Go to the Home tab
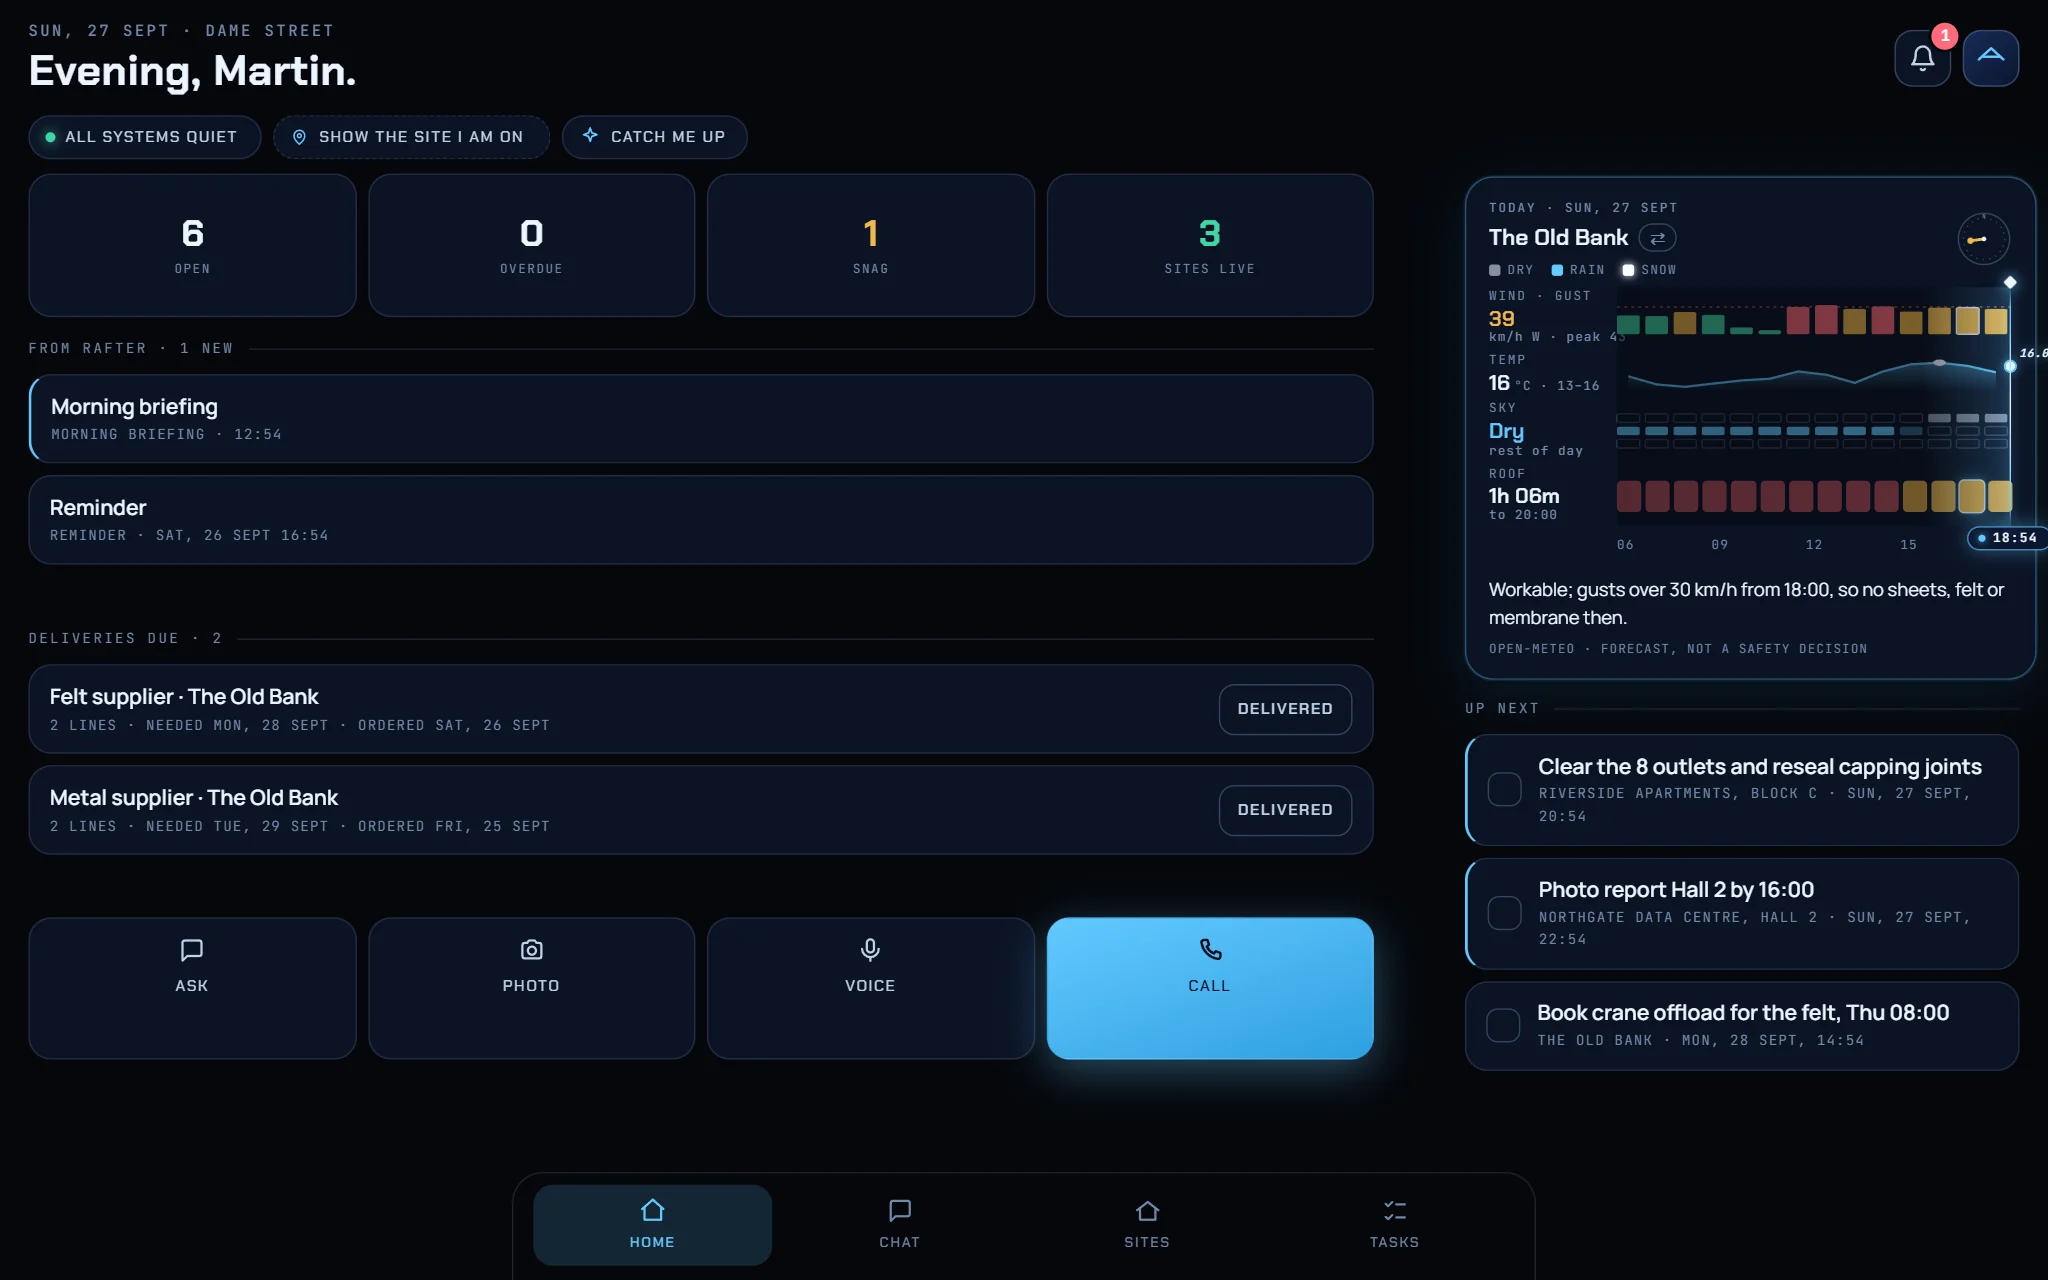This screenshot has width=2048, height=1280. pos(652,1225)
